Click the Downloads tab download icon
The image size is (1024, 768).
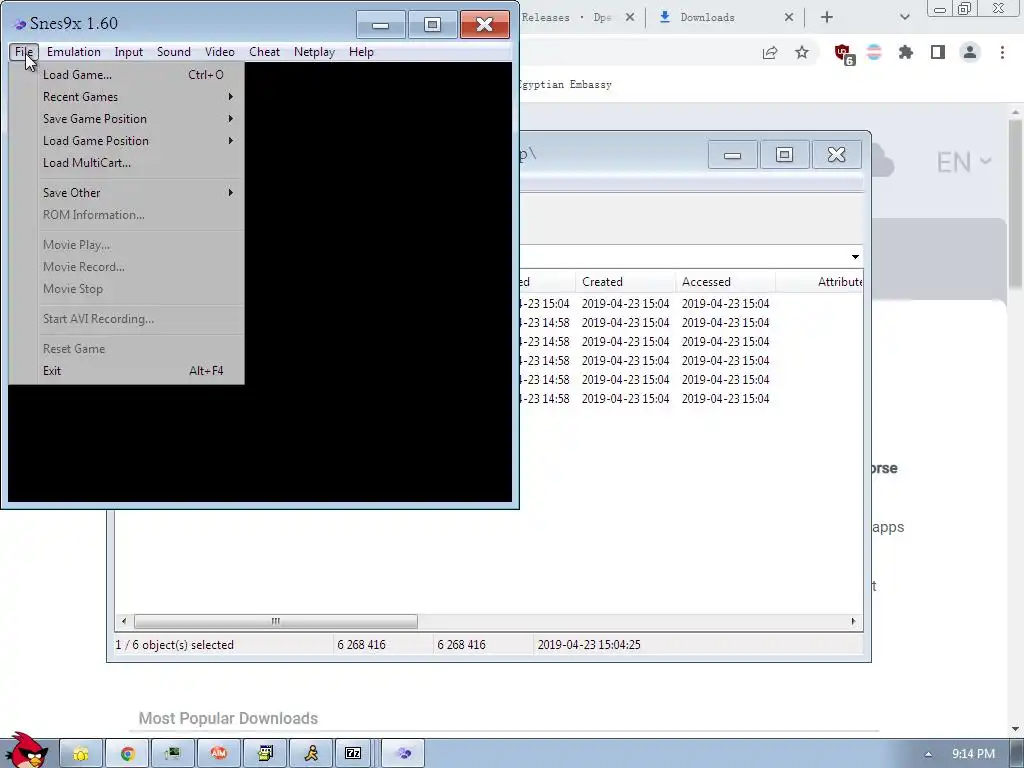click(x=665, y=18)
